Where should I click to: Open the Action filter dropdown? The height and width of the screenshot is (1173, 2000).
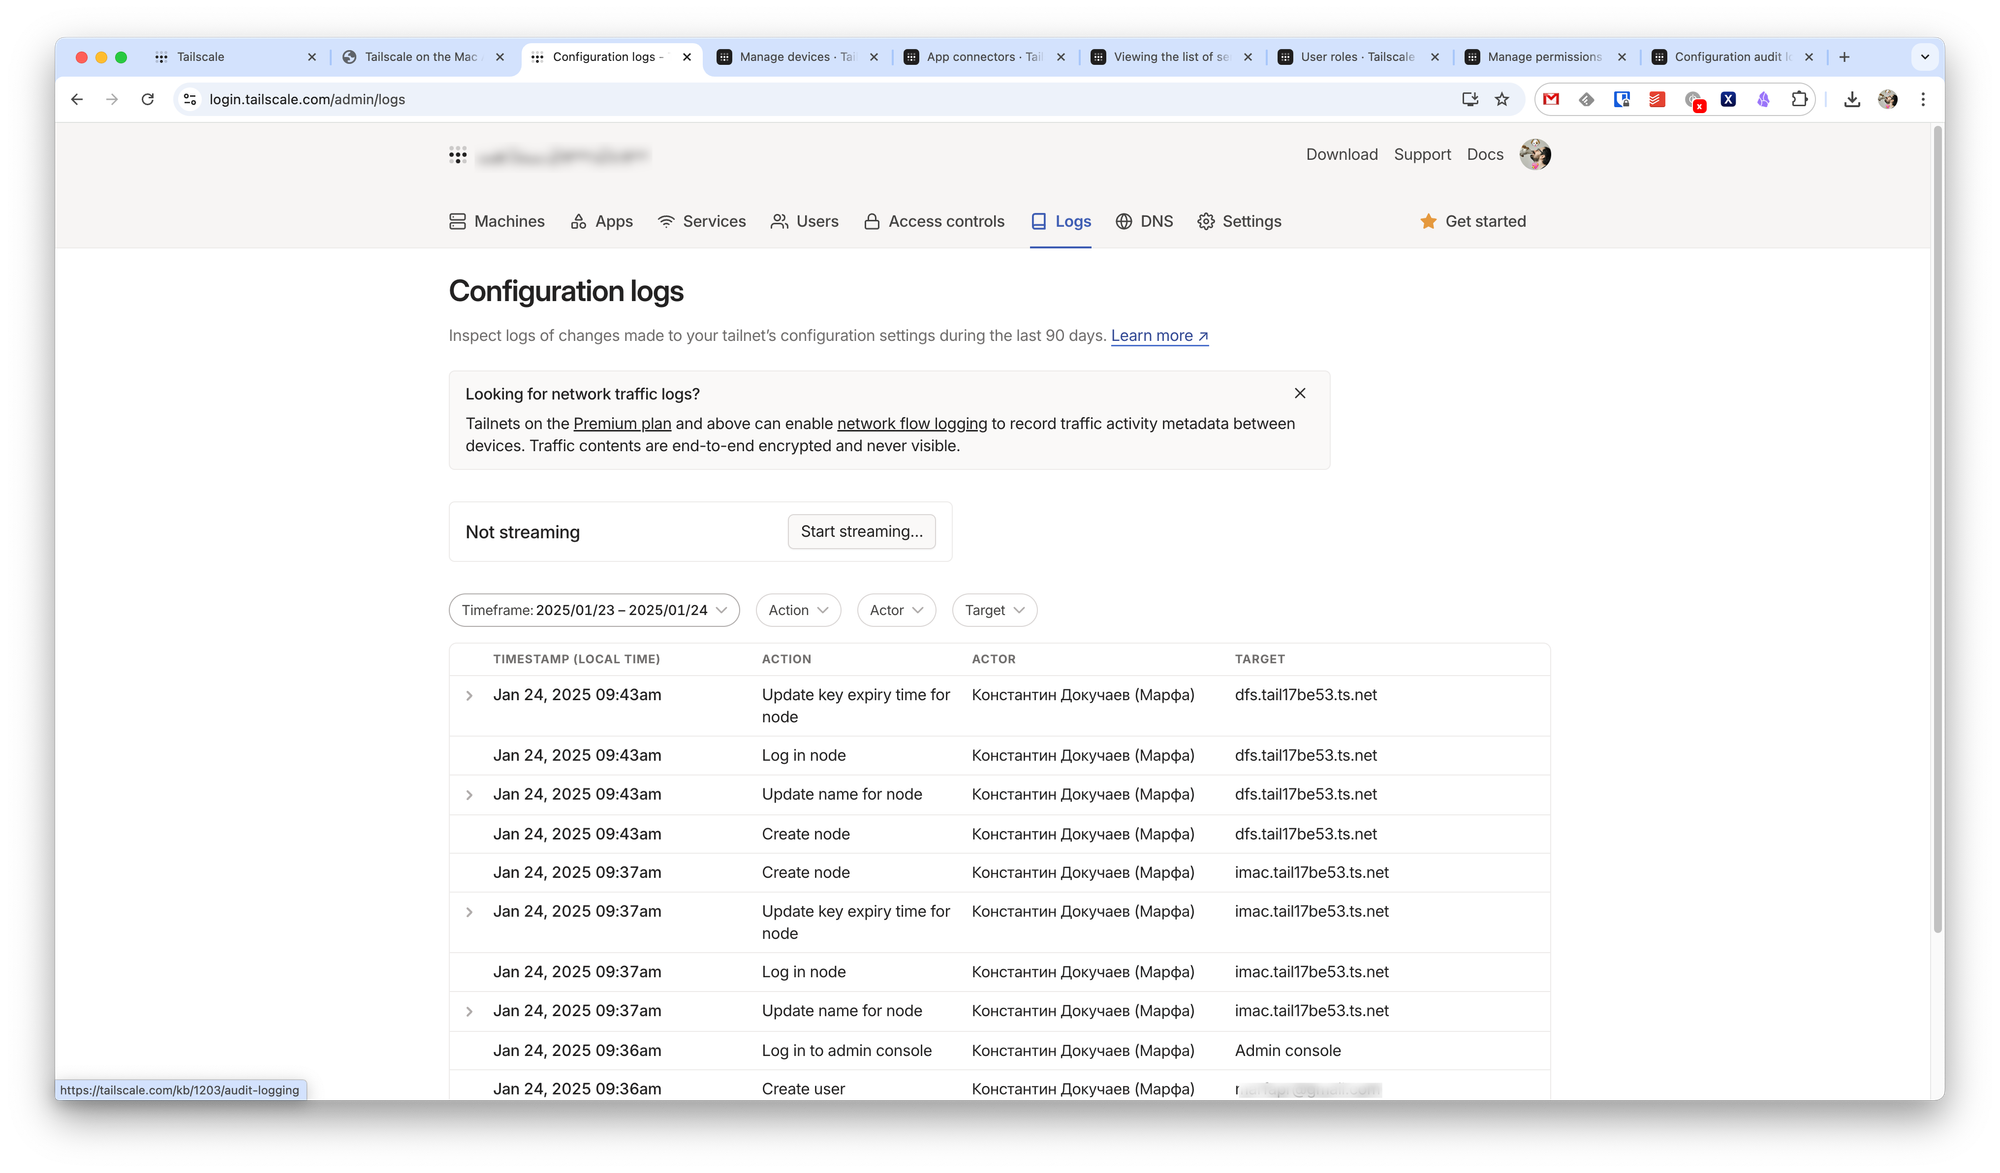[x=798, y=610]
